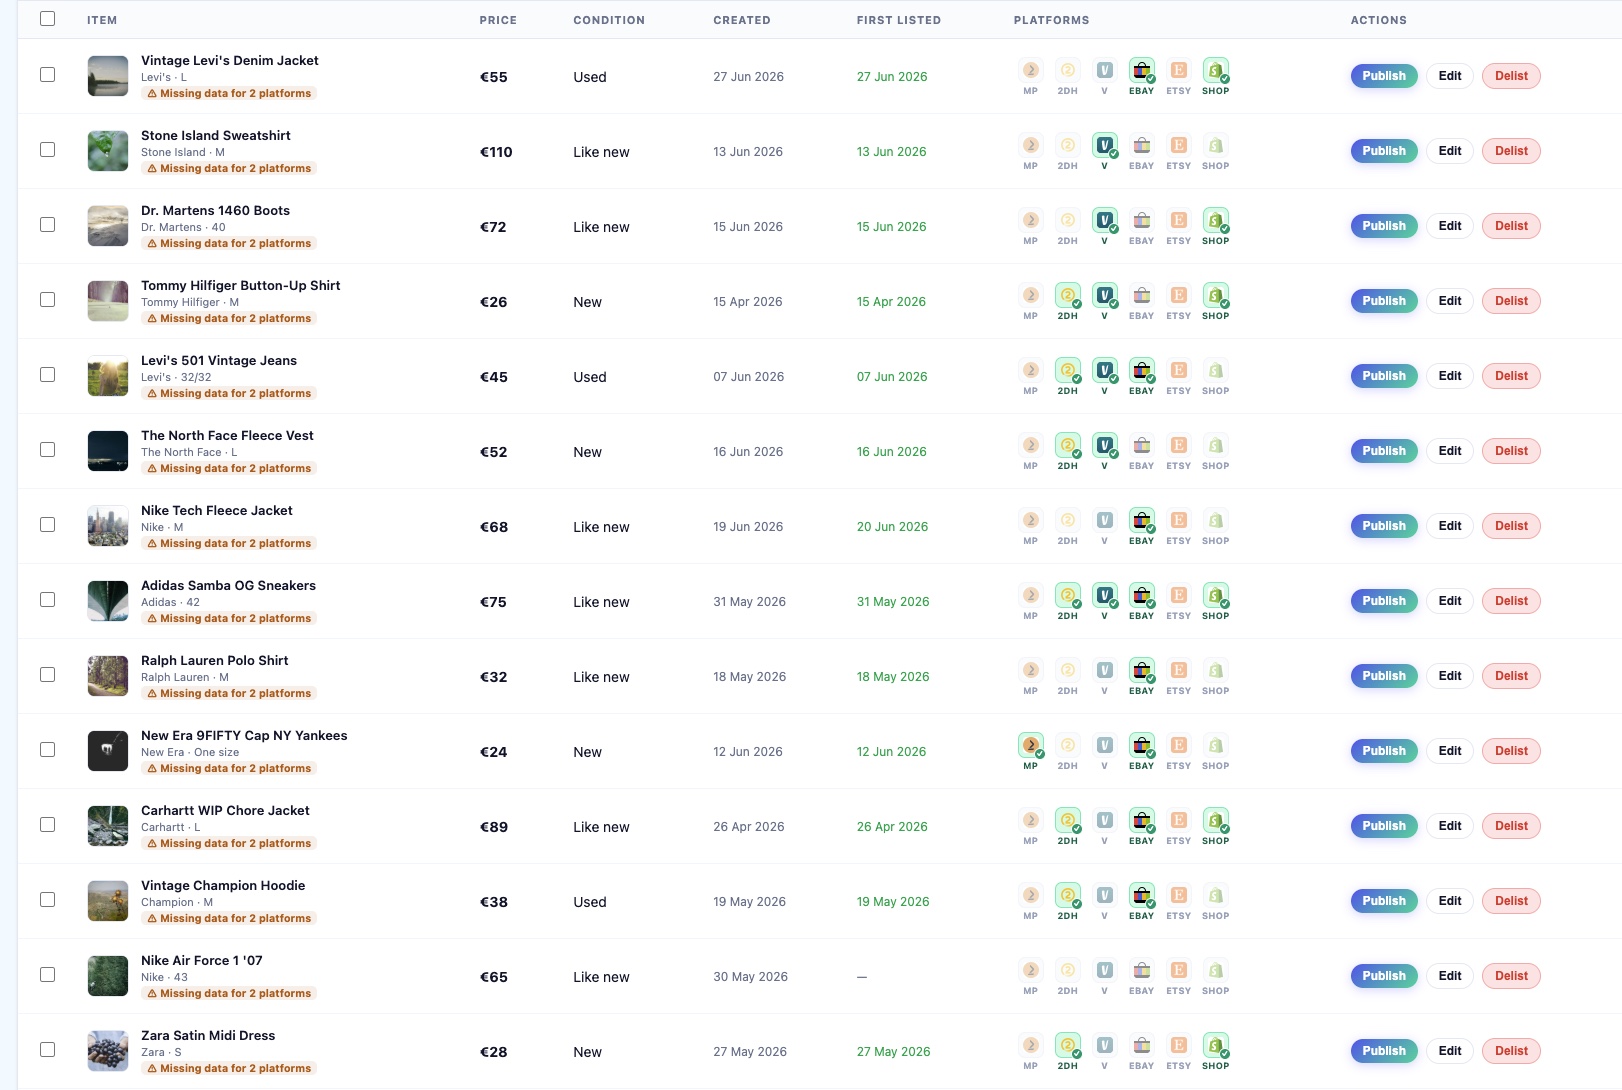Click eBay icon for Vintage Levi's Denim Jacket
The image size is (1622, 1090).
click(x=1141, y=70)
